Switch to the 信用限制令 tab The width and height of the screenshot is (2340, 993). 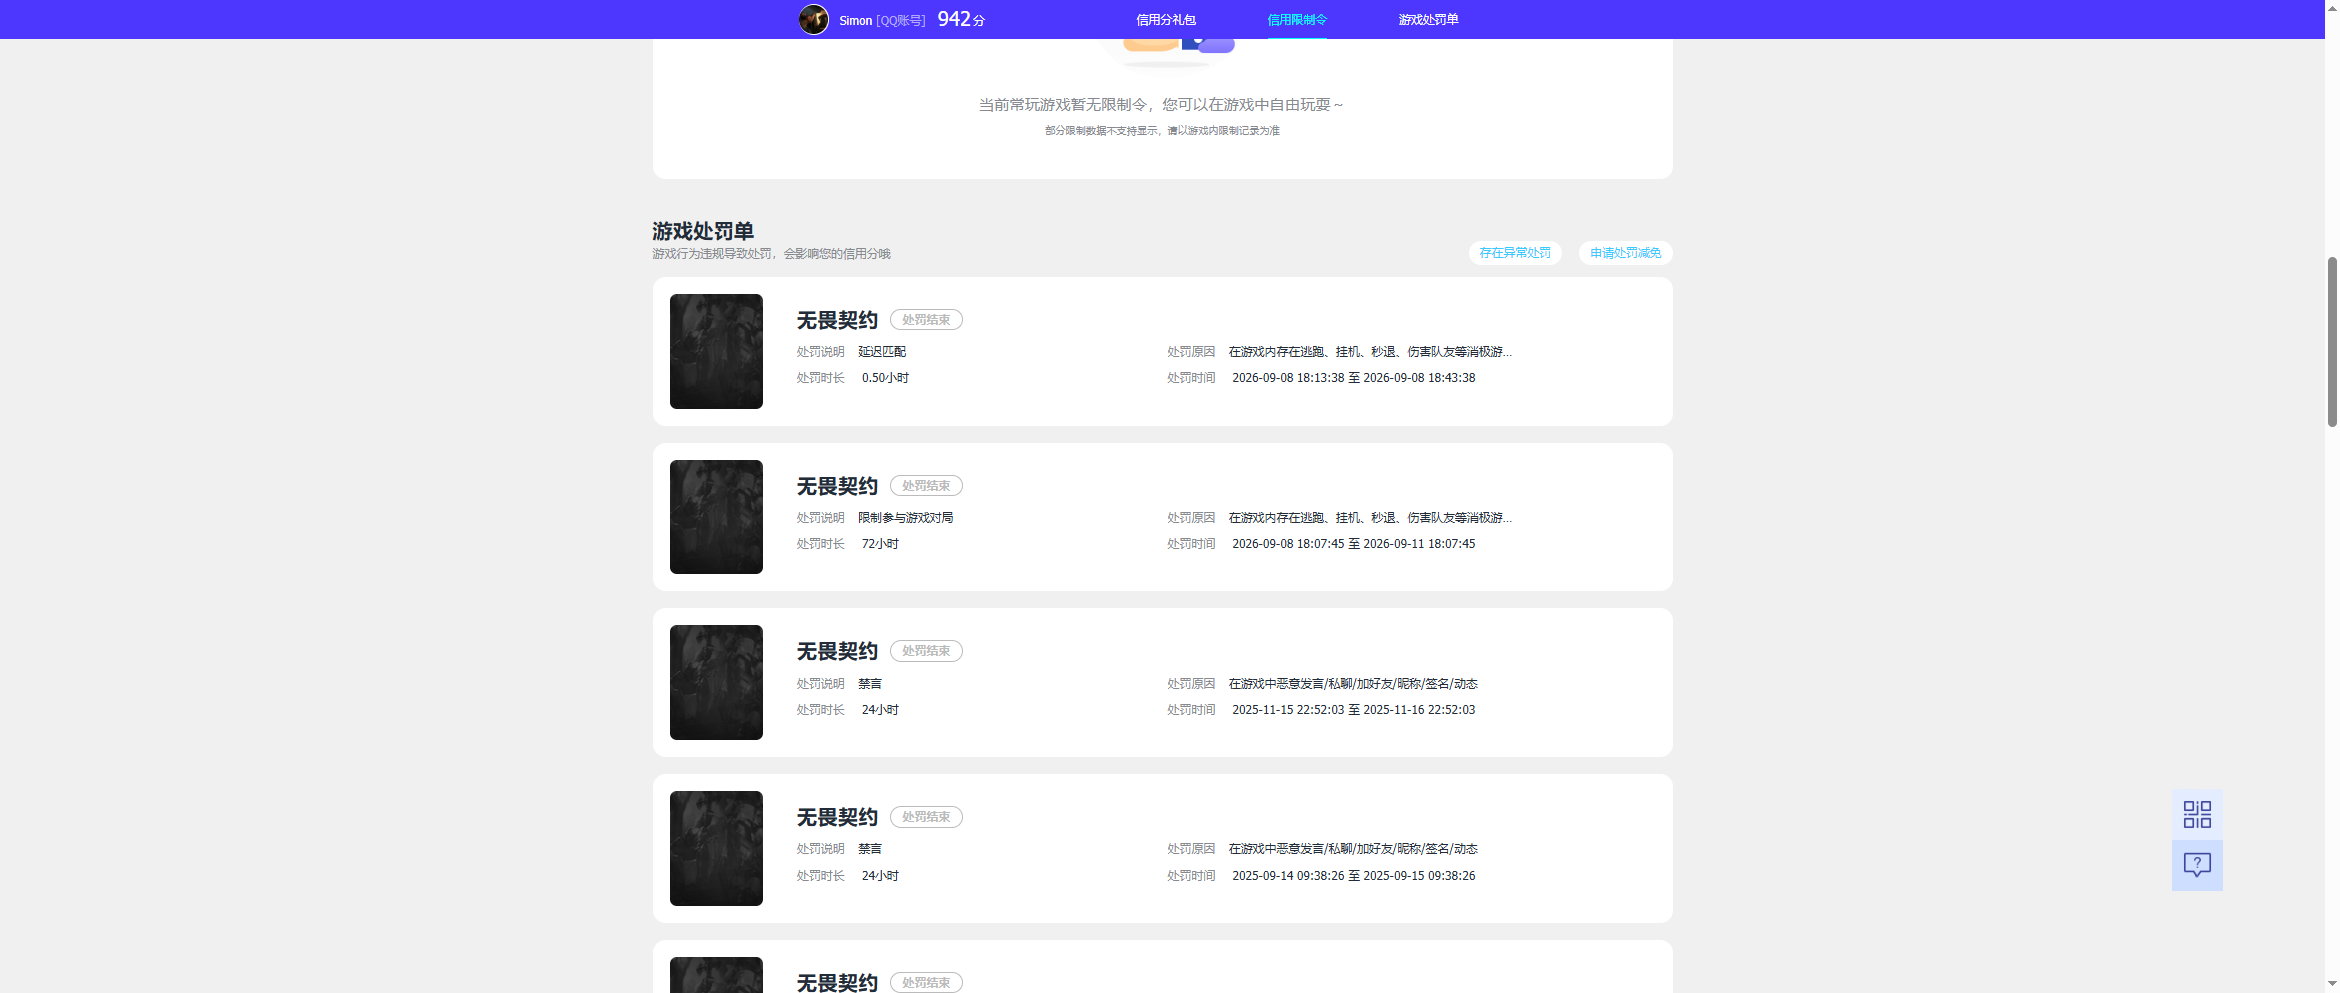click(x=1297, y=20)
